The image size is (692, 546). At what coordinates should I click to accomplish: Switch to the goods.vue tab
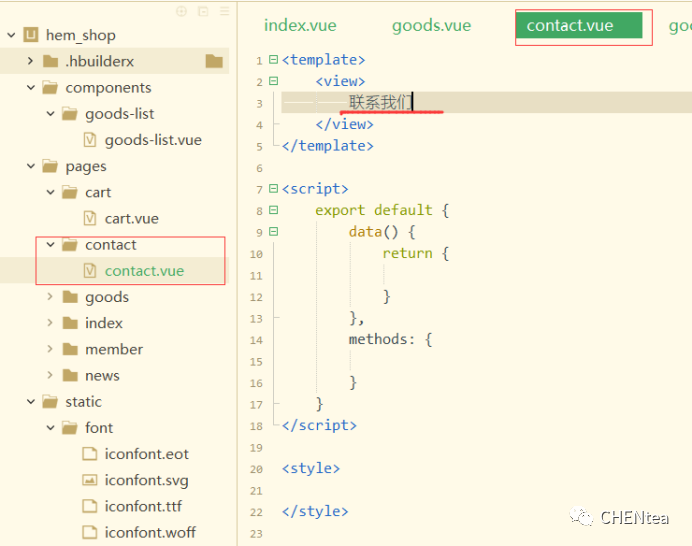[x=432, y=26]
